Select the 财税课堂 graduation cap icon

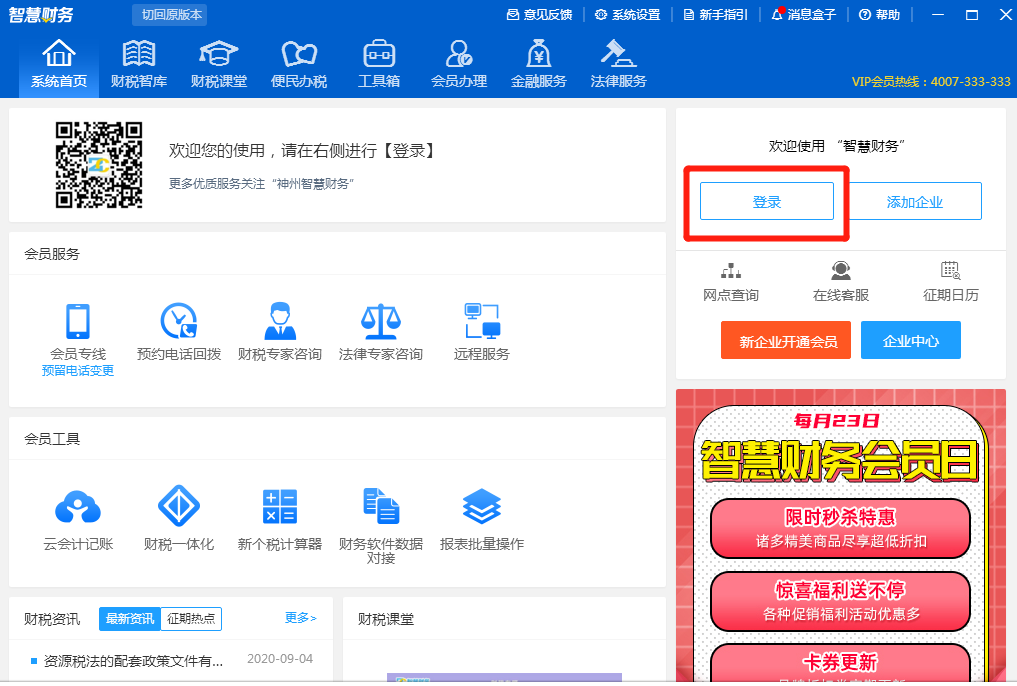pos(217,62)
